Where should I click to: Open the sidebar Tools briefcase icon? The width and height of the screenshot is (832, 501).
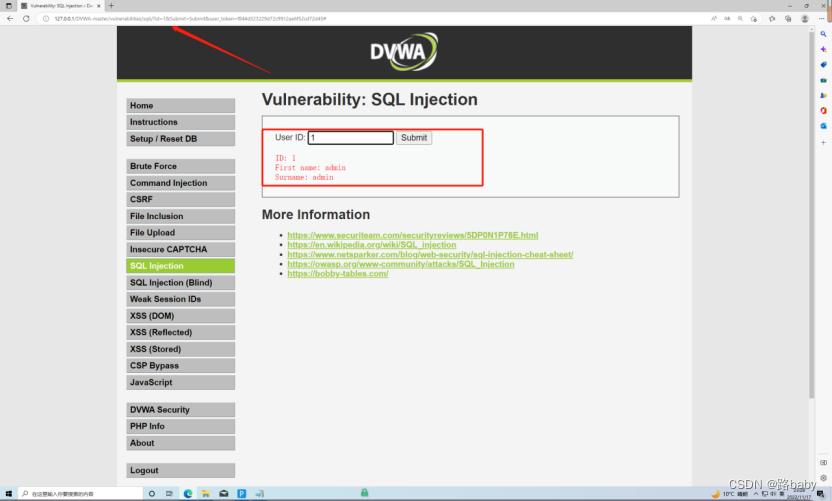[x=824, y=80]
